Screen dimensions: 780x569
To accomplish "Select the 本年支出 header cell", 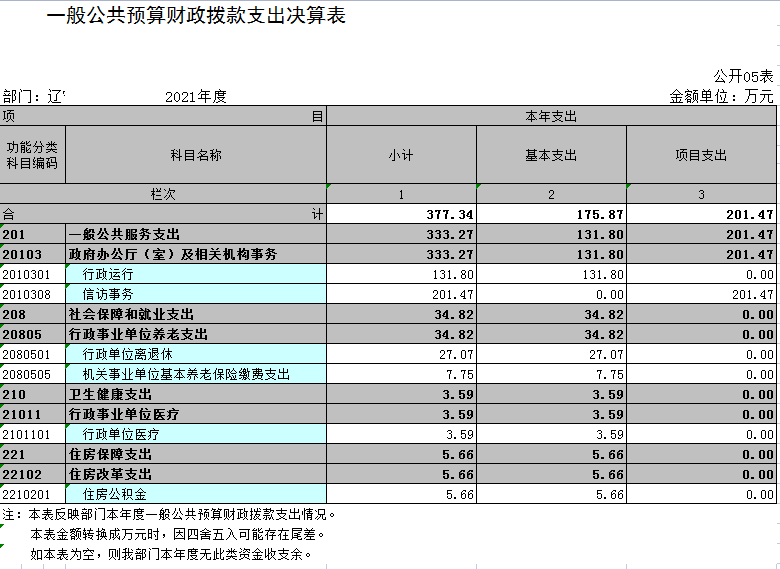I will click(x=551, y=116).
